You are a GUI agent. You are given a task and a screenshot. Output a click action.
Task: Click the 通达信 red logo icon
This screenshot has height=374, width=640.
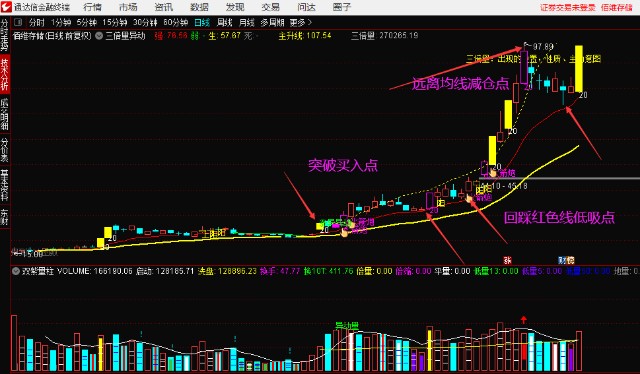click(x=6, y=7)
